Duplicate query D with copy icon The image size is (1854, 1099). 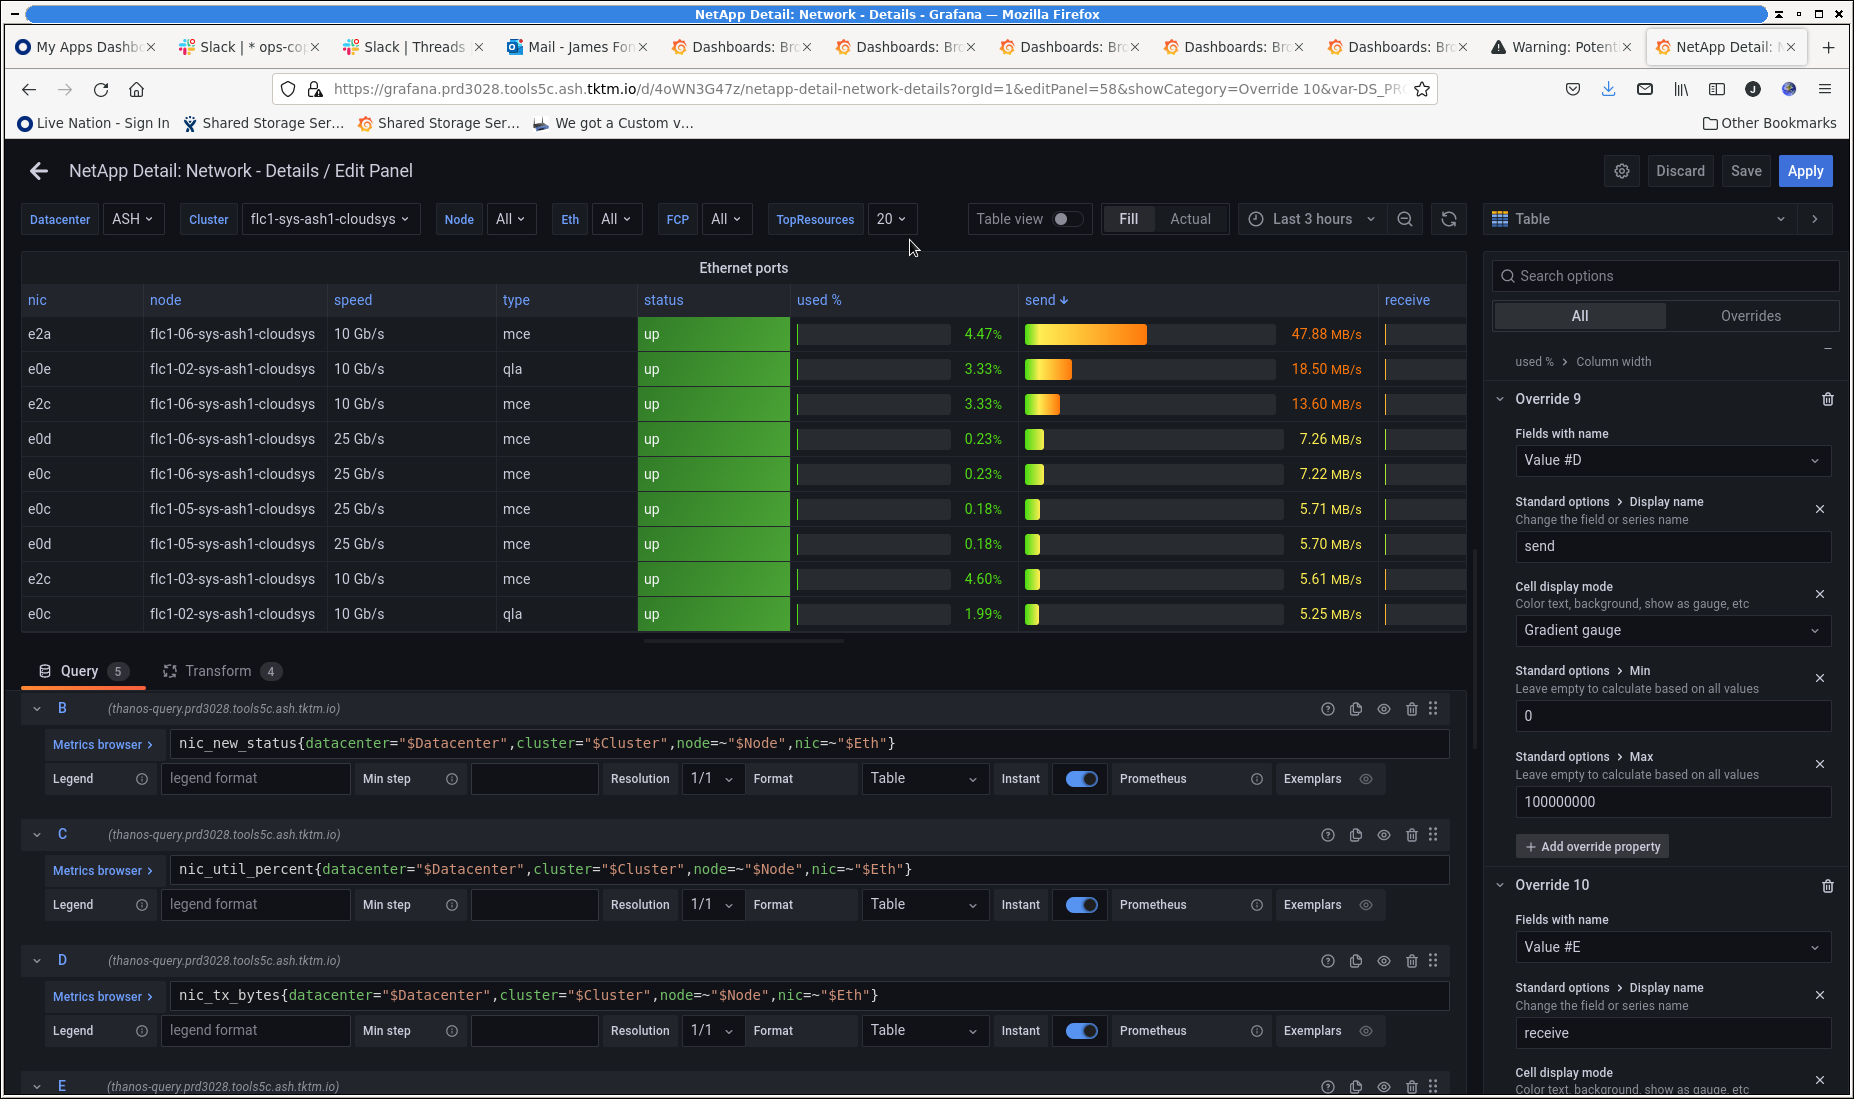point(1356,961)
